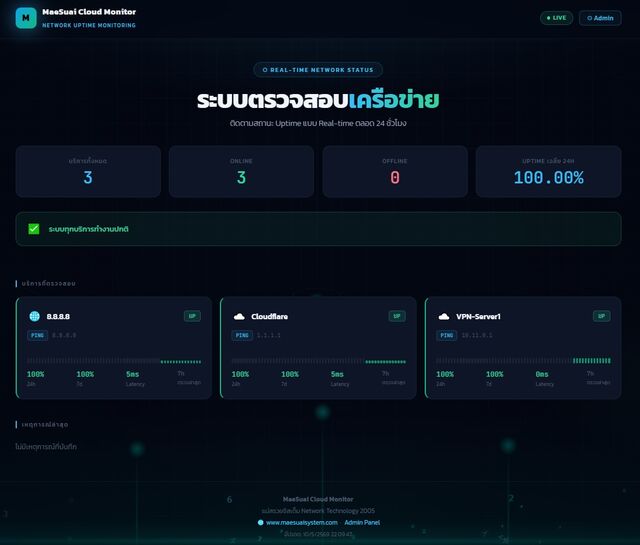Click the uptime history bar of Cloudflare
640x545 pixels.
tap(319, 361)
